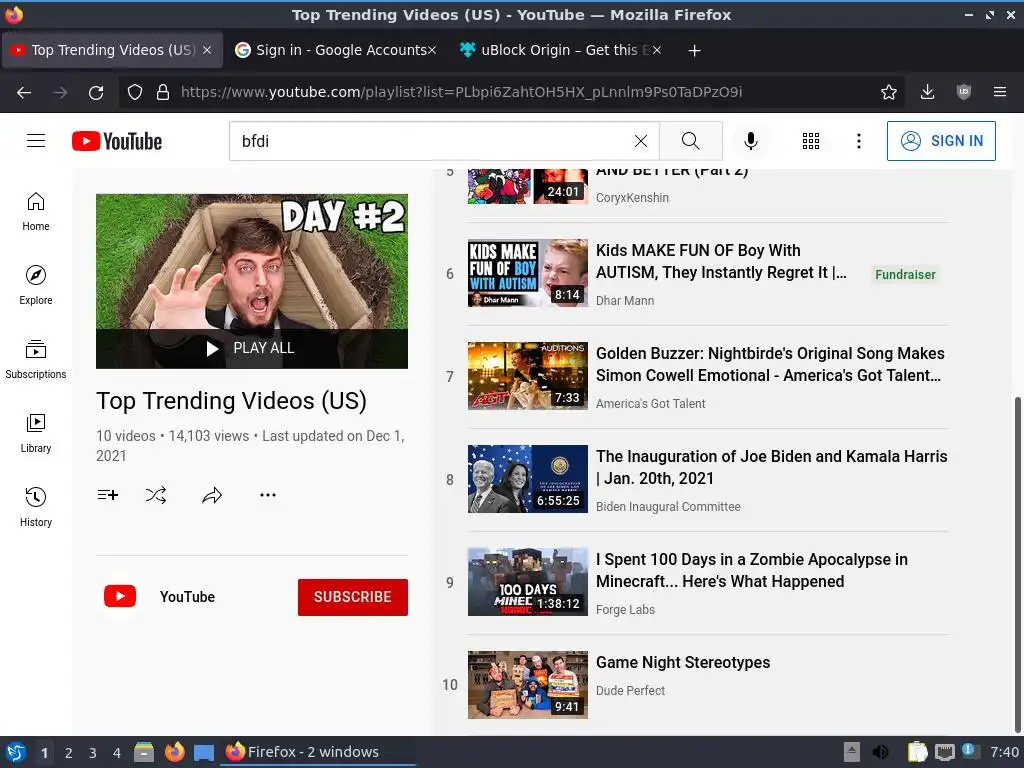
Task: Select the Top Trending Videos tab
Action: click(112, 50)
